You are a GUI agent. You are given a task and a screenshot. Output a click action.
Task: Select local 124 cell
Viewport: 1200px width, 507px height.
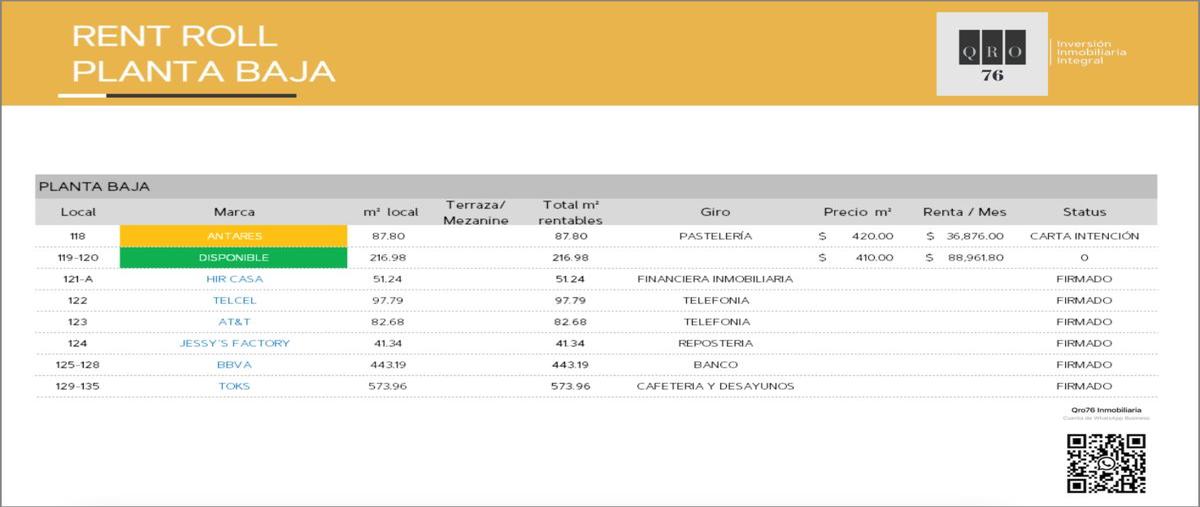(78, 343)
